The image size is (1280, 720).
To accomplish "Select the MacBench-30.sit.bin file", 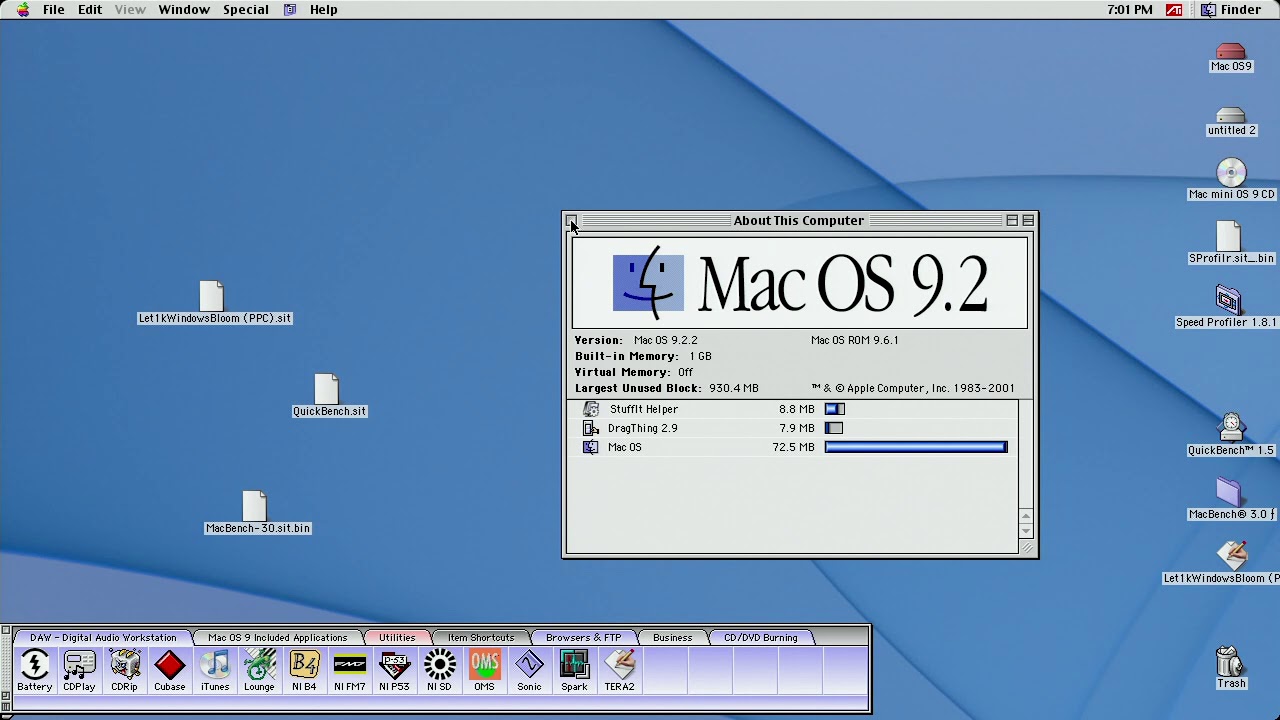I will [257, 513].
